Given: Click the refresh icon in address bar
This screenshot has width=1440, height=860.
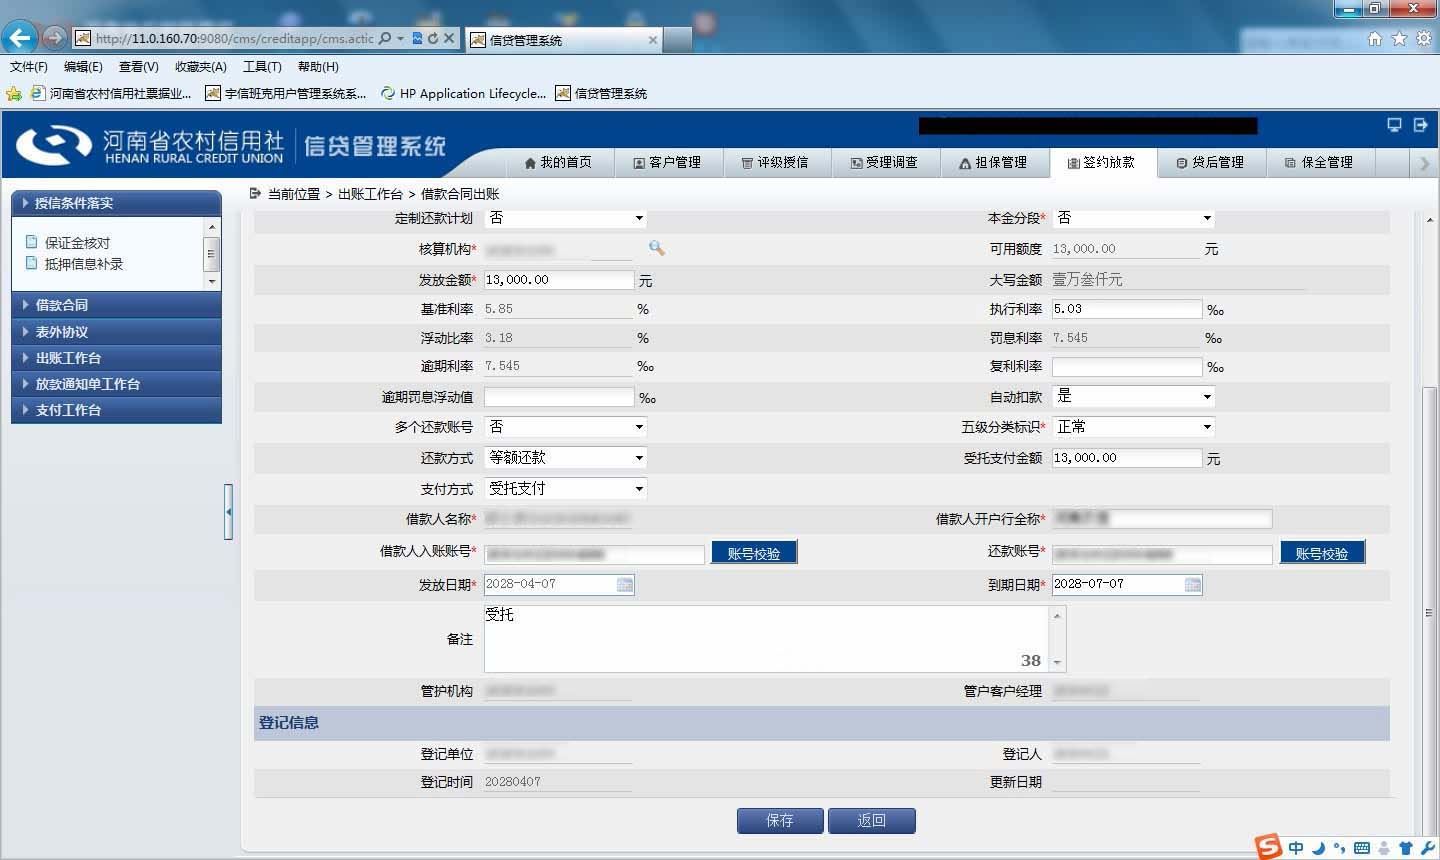Looking at the screenshot, I should point(433,38).
